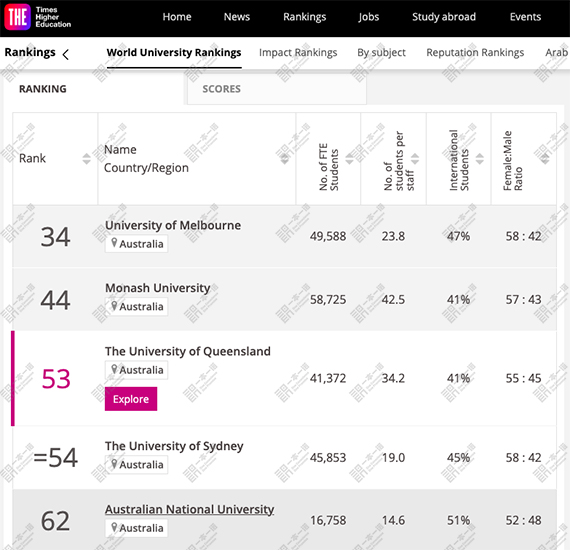Click rank number 34
570x550 pixels.
pyautogui.click(x=55, y=237)
